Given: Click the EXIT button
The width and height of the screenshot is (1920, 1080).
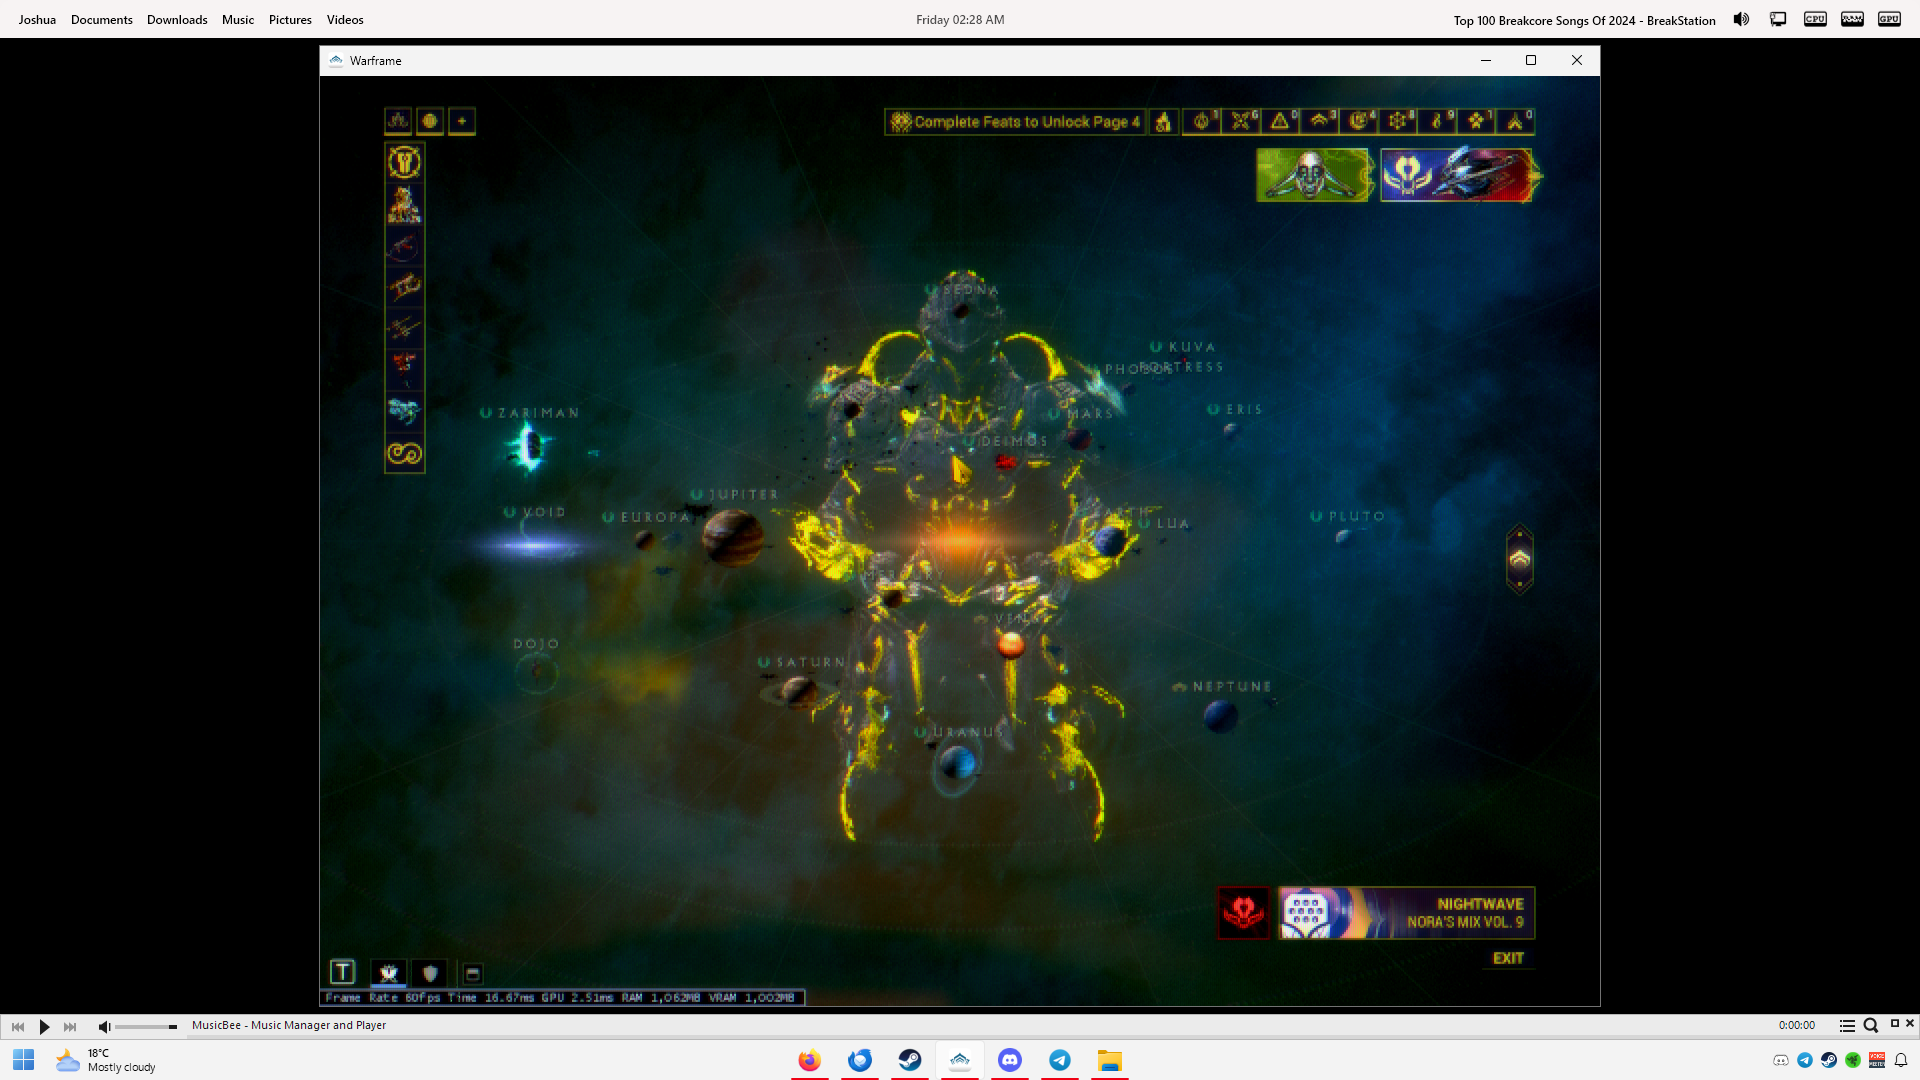Looking at the screenshot, I should tap(1508, 958).
